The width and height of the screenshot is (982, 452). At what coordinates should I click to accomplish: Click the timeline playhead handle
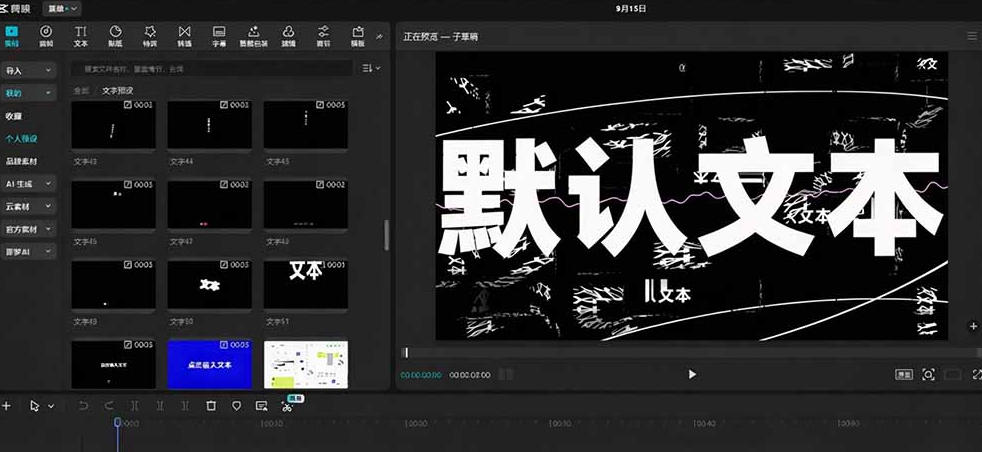117,423
